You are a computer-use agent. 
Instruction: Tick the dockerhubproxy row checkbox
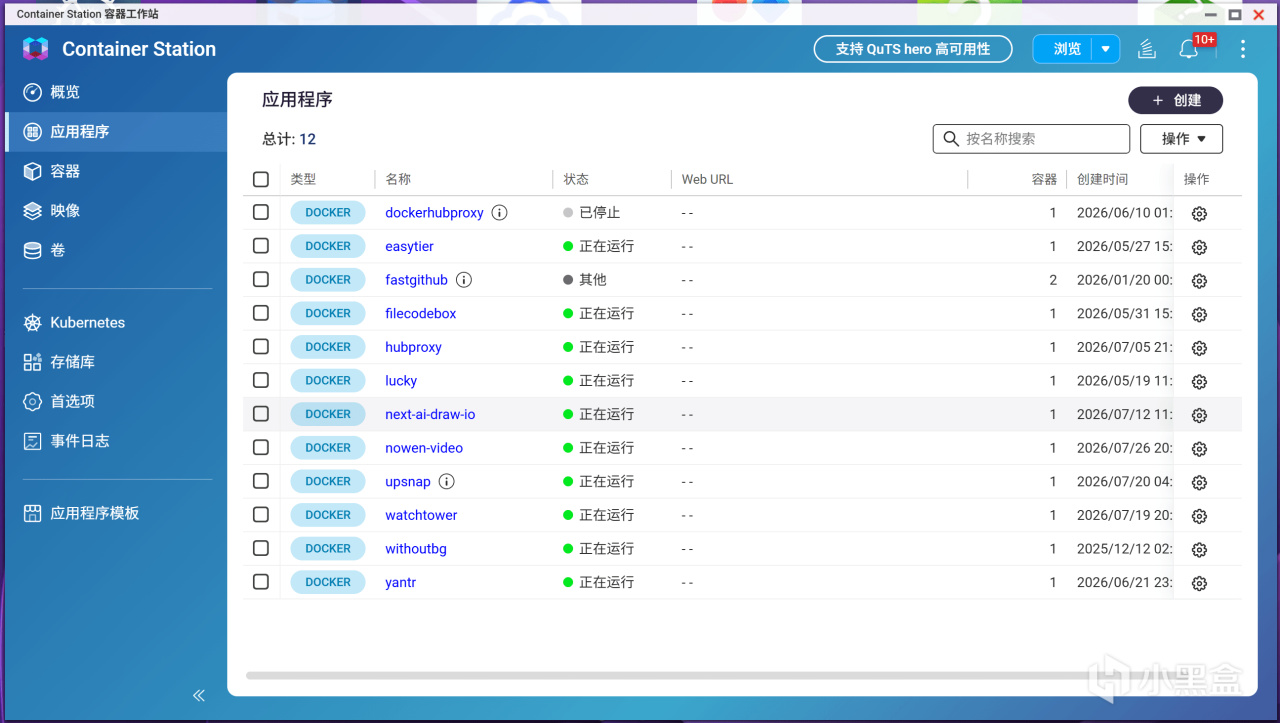click(x=261, y=212)
